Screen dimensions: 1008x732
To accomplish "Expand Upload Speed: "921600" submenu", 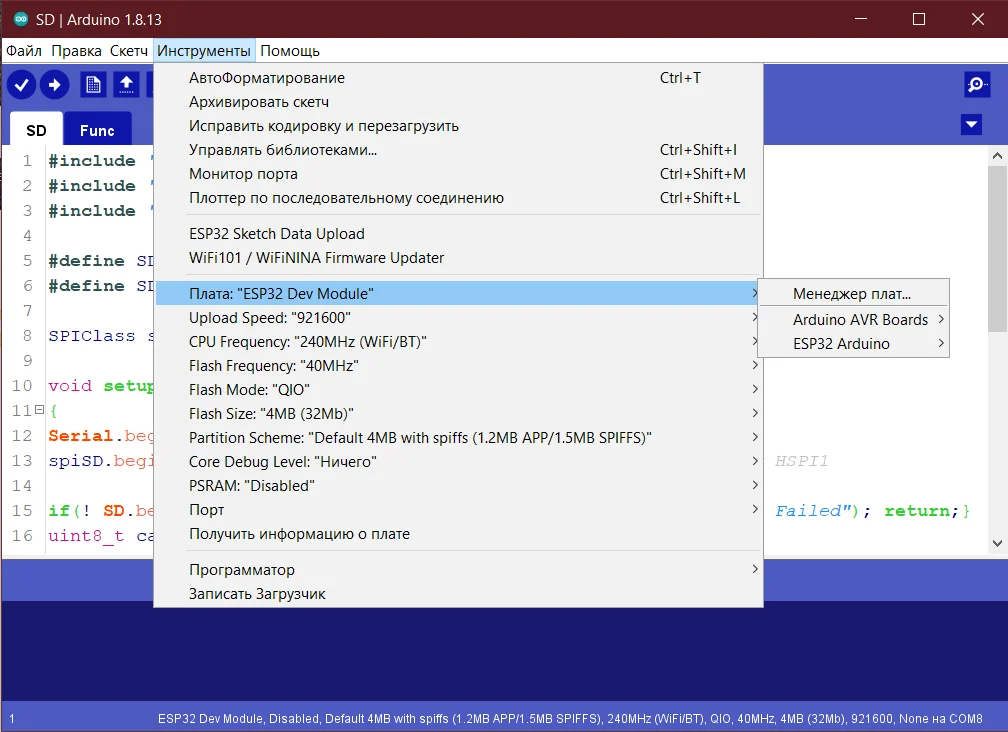I will [x=459, y=317].
